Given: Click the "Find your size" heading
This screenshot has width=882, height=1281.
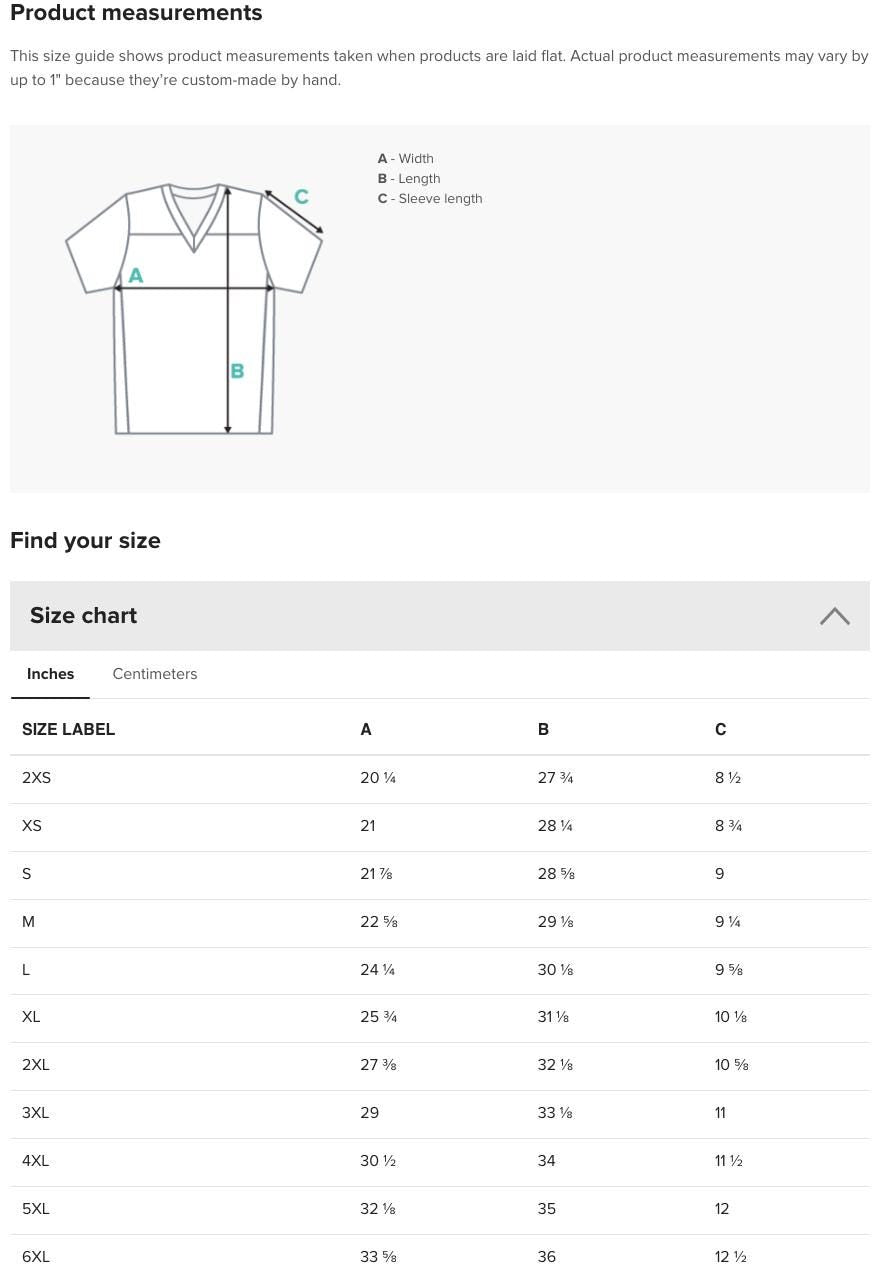Looking at the screenshot, I should coord(85,541).
